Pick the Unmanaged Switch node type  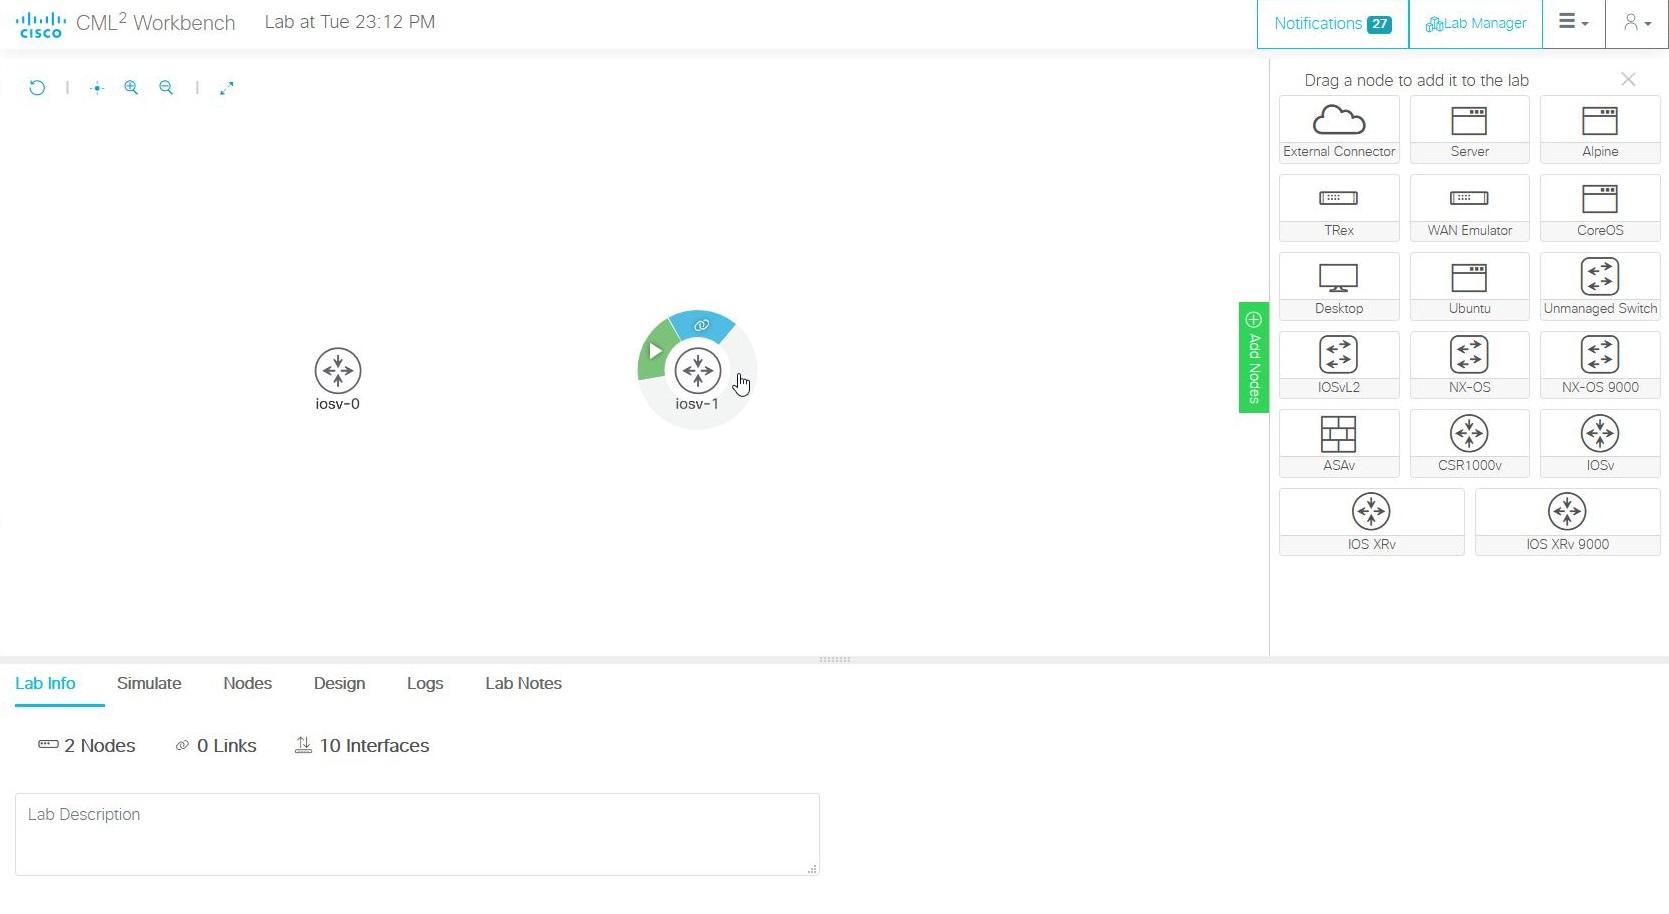tap(1600, 287)
